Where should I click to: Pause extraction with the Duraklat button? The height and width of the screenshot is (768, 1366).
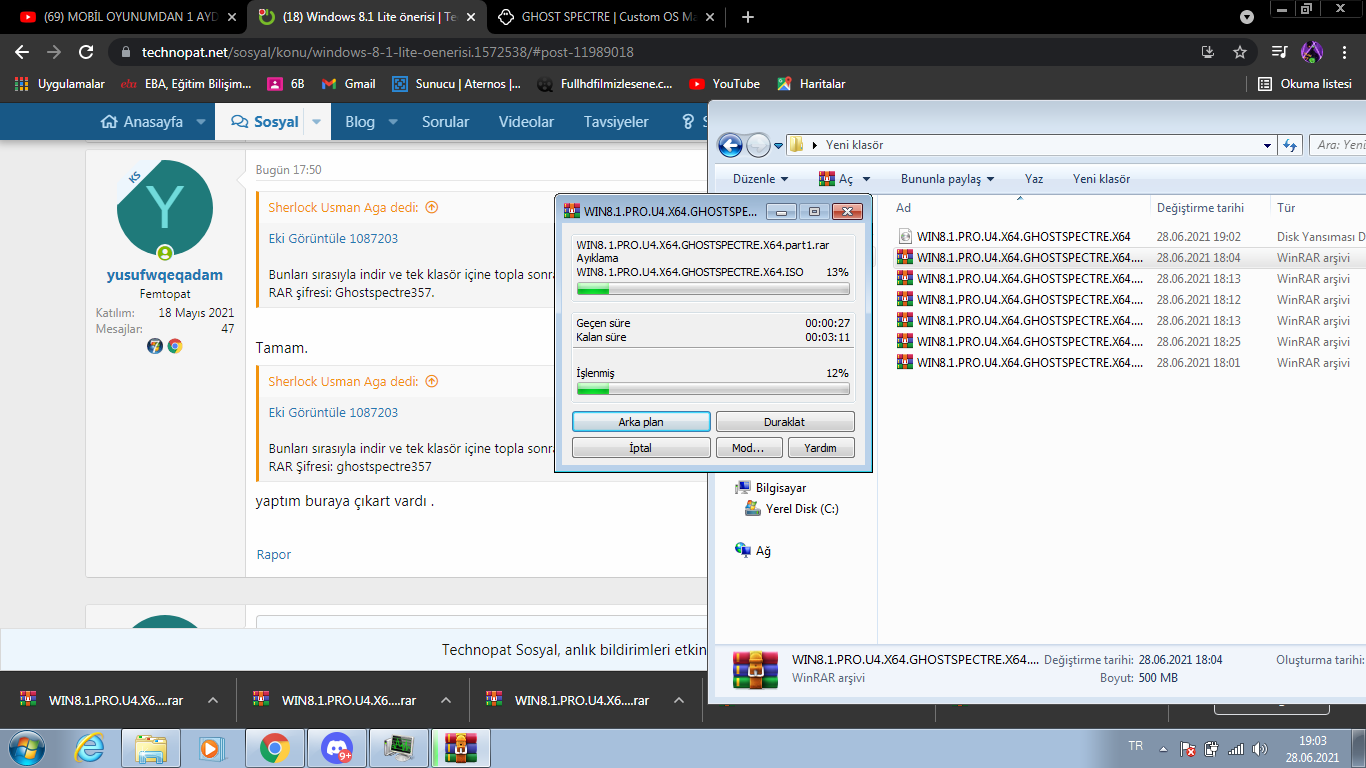click(x=785, y=422)
